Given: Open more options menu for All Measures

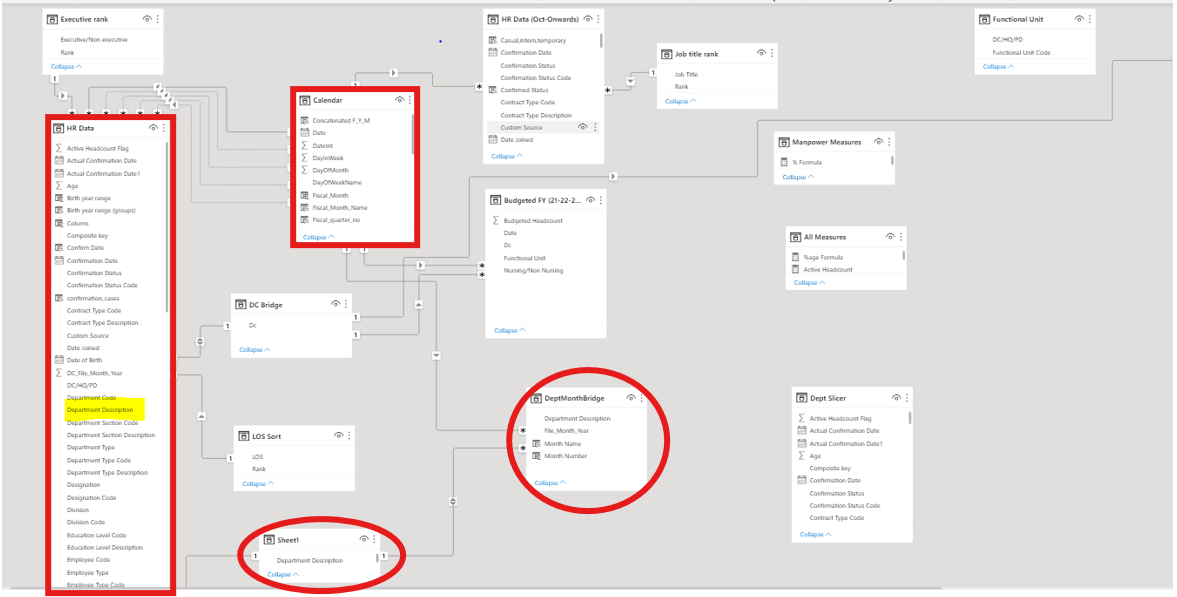Looking at the screenshot, I should pos(900,237).
